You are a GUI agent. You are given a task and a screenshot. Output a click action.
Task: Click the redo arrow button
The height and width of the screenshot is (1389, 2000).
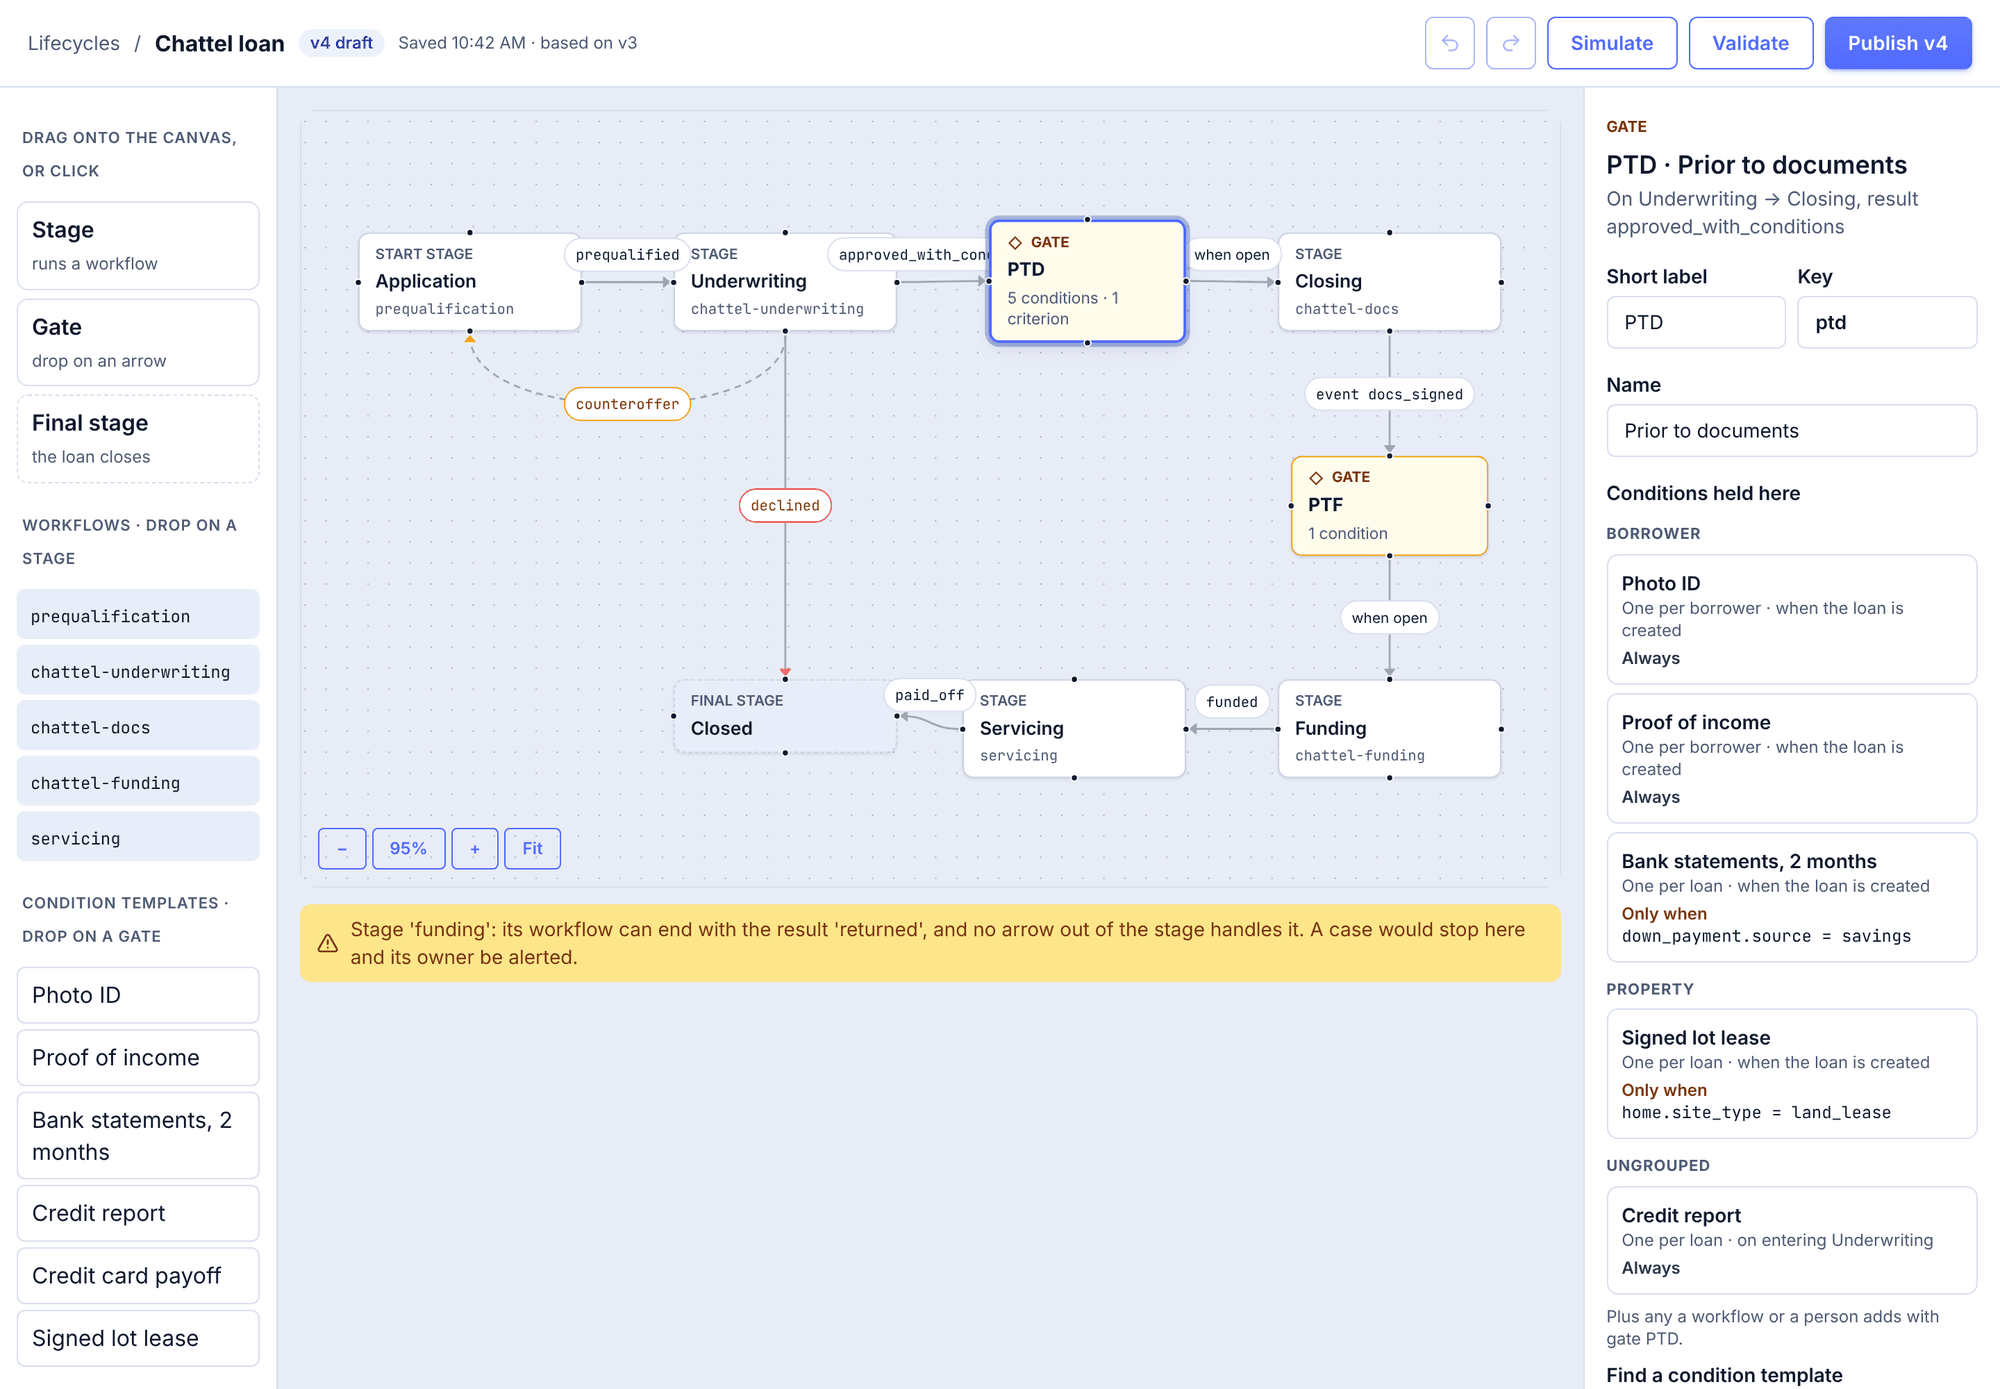[x=1510, y=43]
